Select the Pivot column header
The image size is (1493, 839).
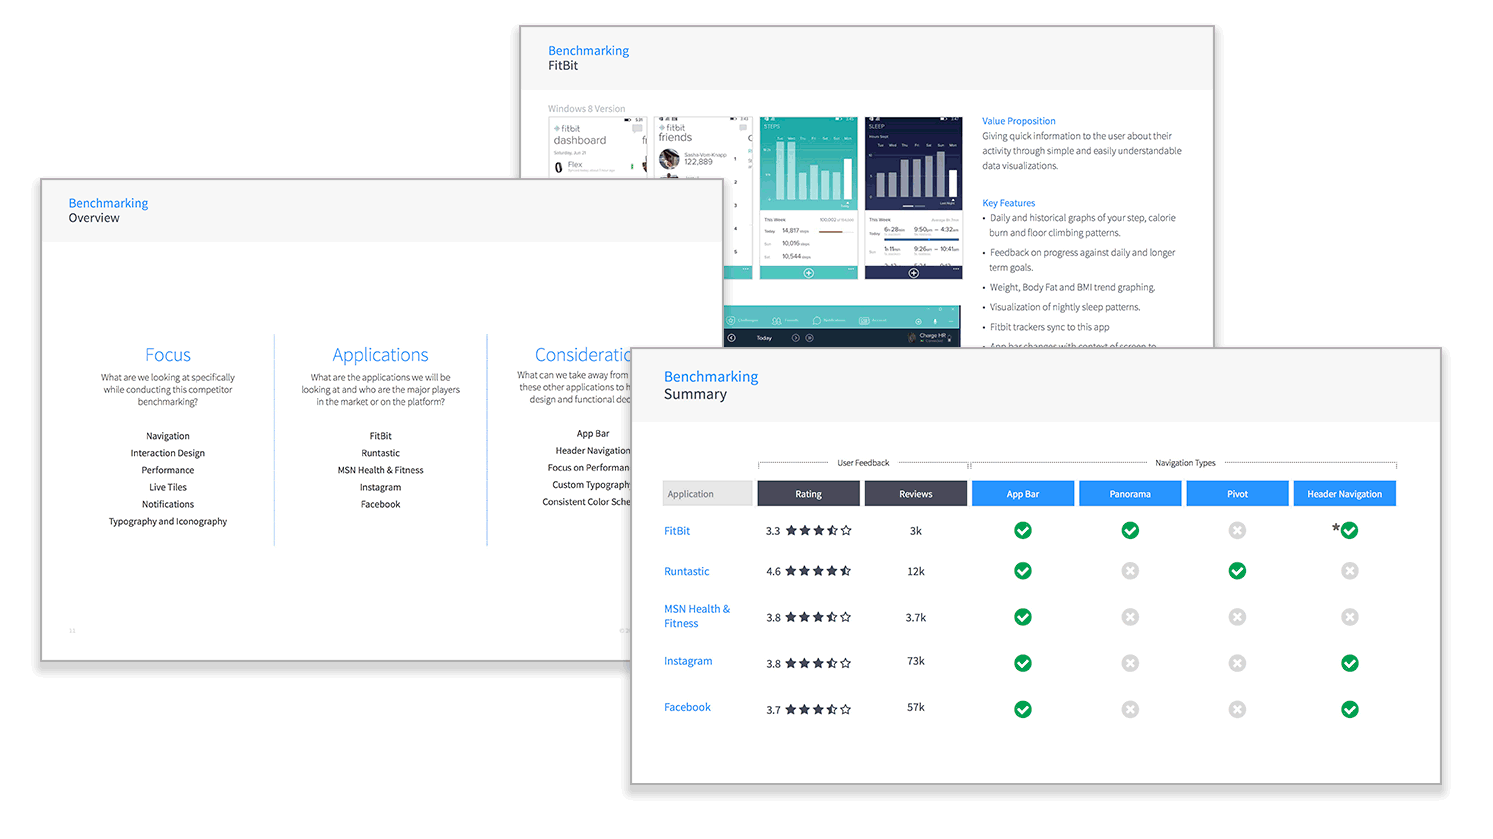[x=1237, y=494]
